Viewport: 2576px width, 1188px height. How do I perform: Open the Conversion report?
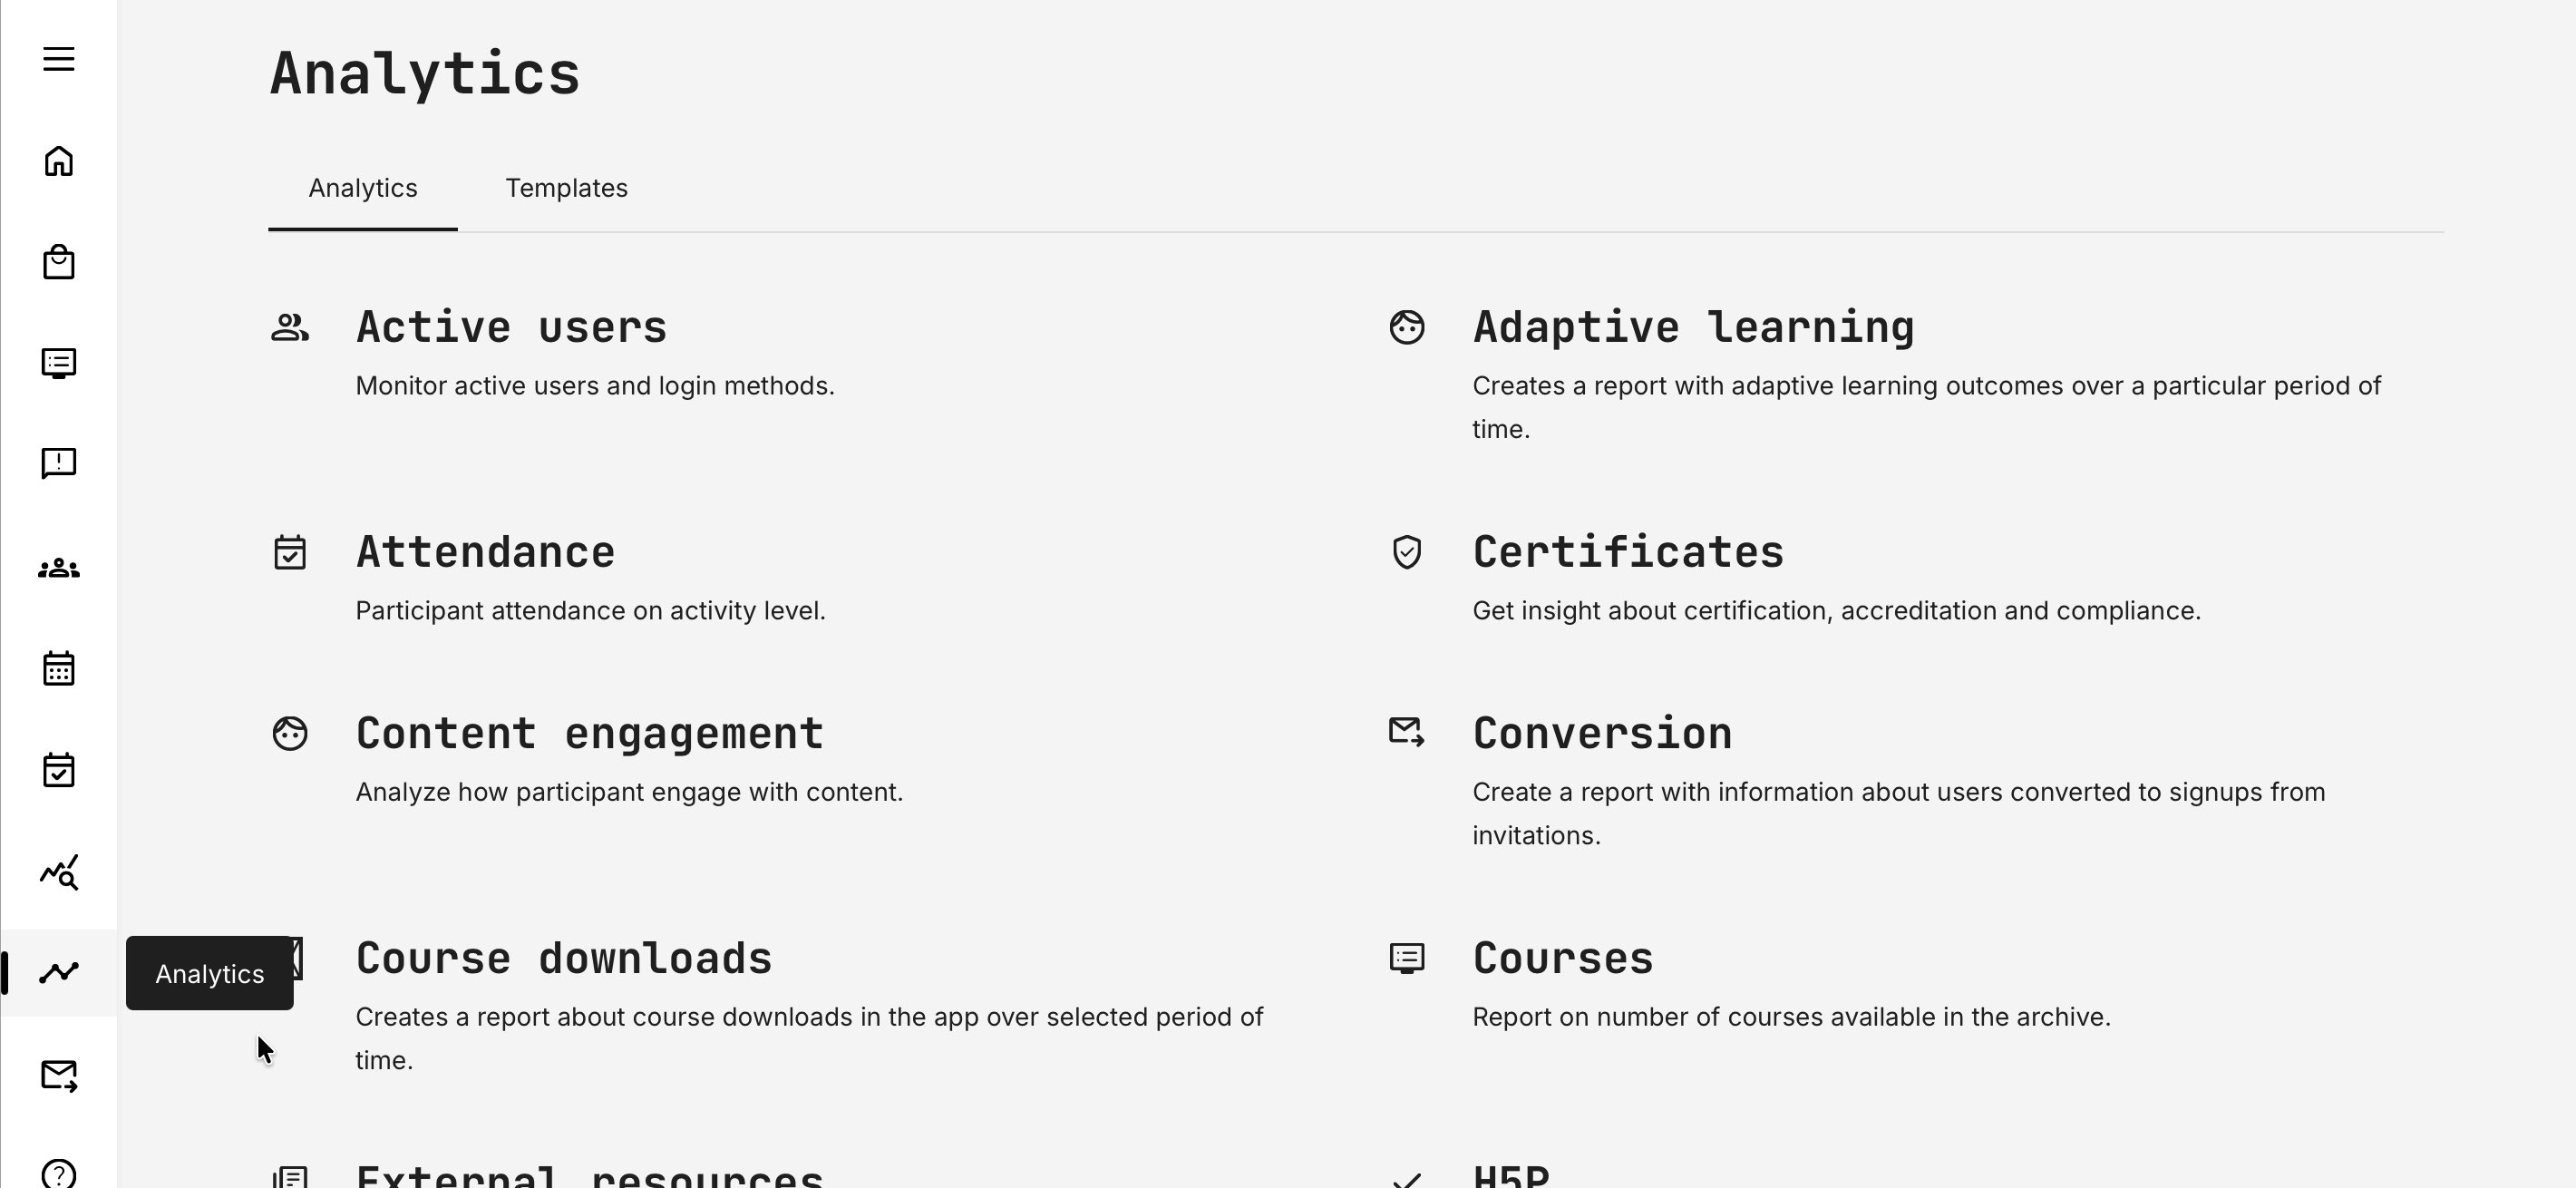1602,732
